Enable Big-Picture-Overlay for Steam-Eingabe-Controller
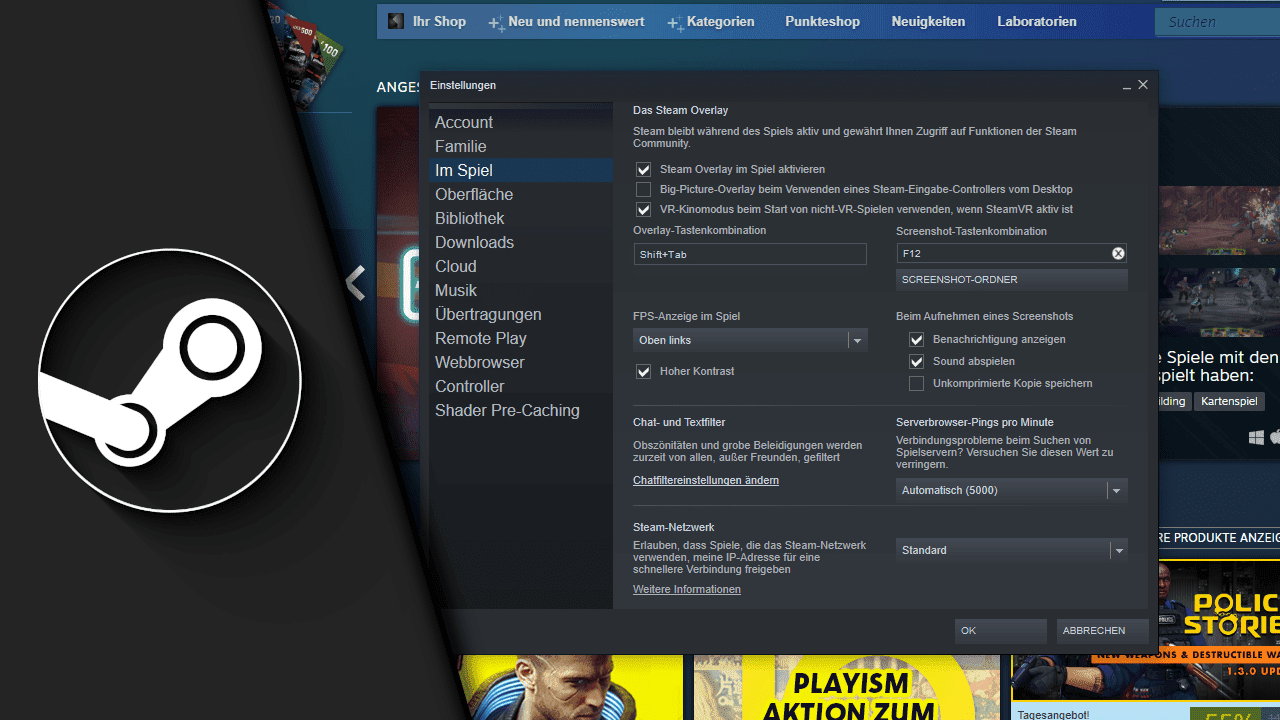This screenshot has height=720, width=1280. point(643,190)
